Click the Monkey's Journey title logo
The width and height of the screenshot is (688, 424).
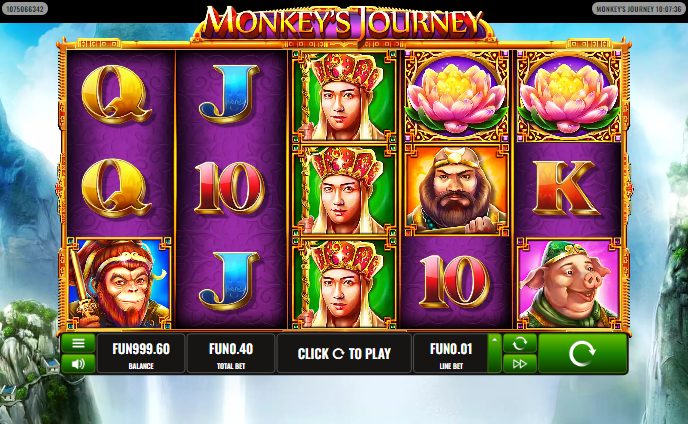coord(344,23)
